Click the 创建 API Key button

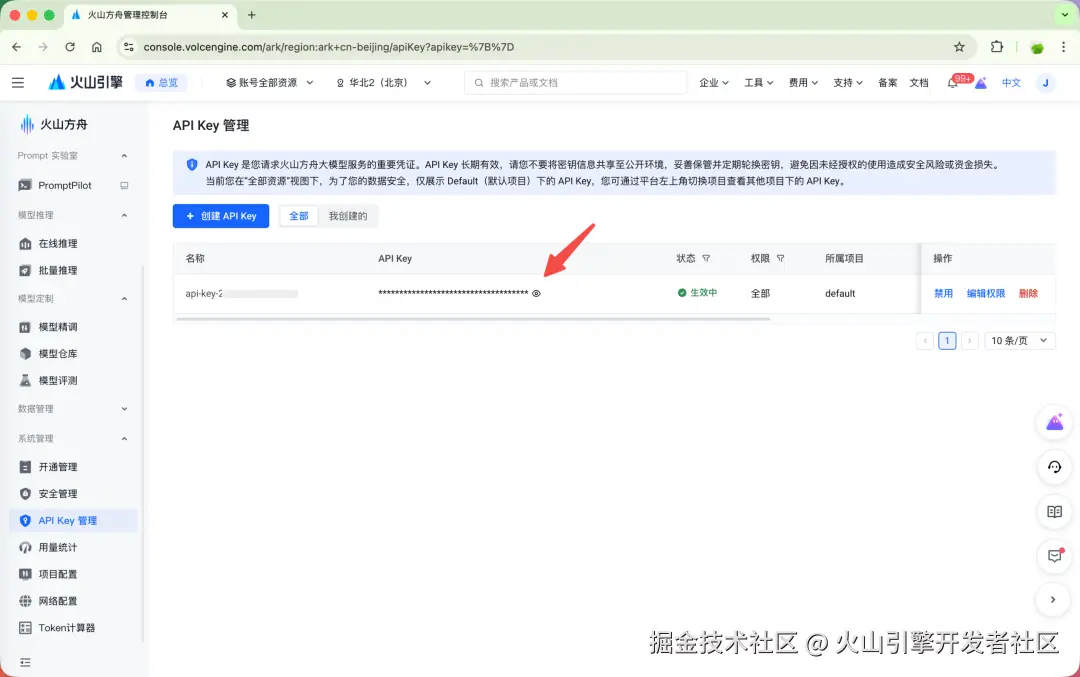(221, 216)
